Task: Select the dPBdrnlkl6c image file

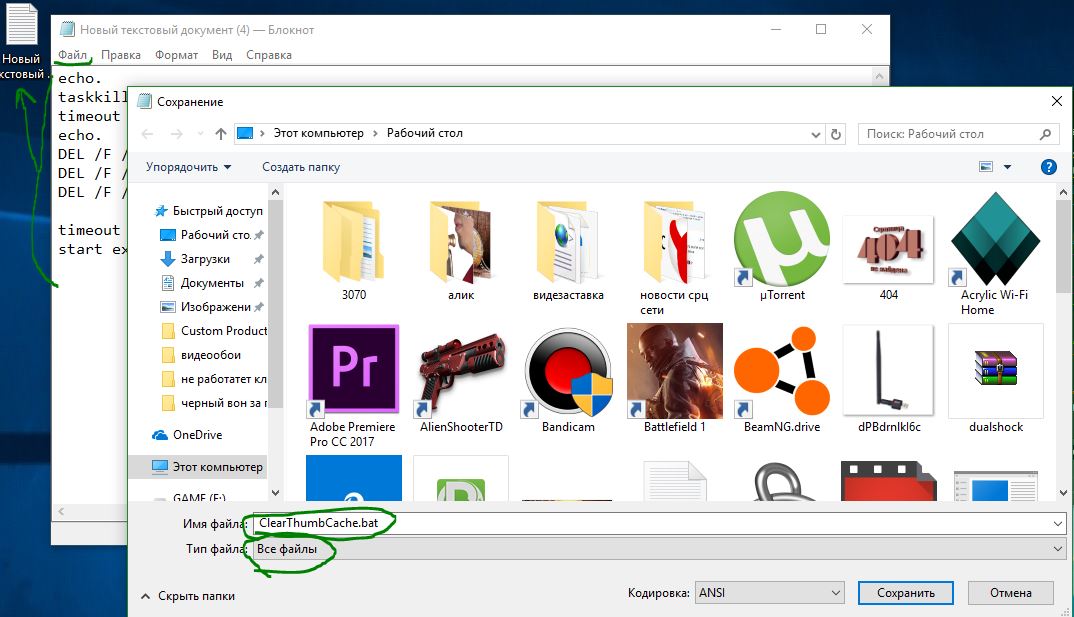Action: (x=888, y=378)
